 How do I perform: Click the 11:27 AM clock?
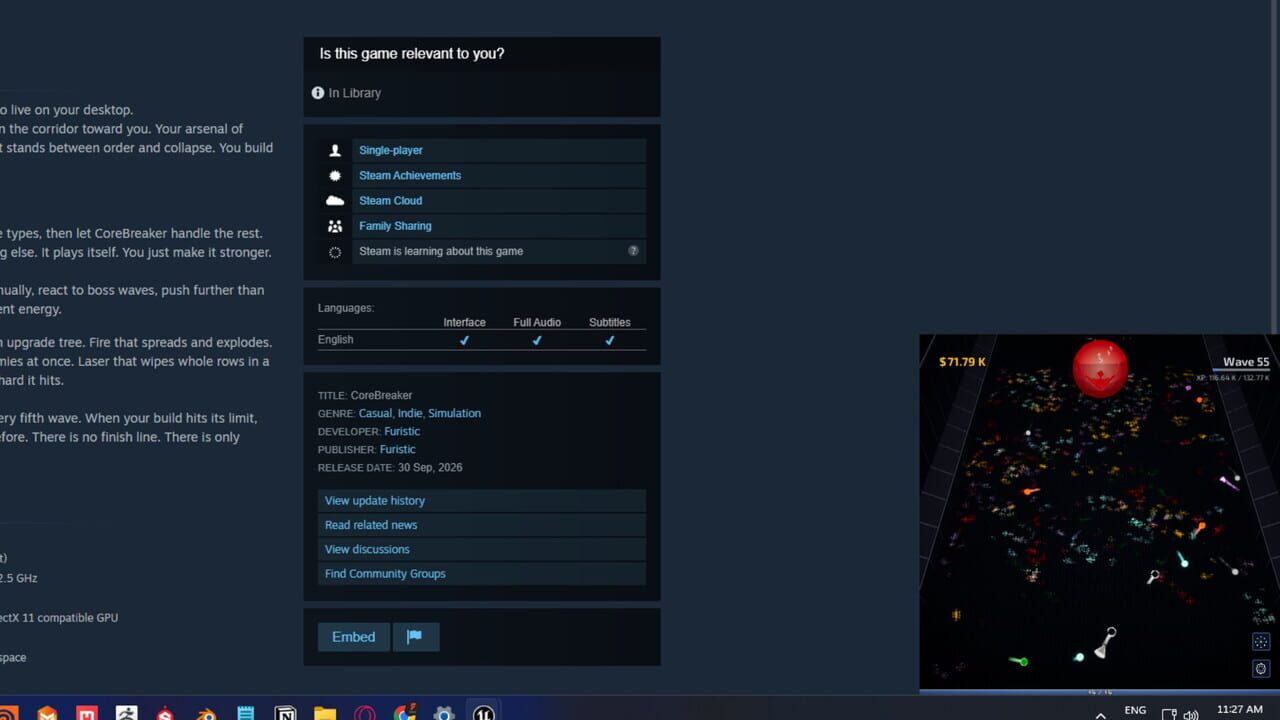click(1239, 710)
